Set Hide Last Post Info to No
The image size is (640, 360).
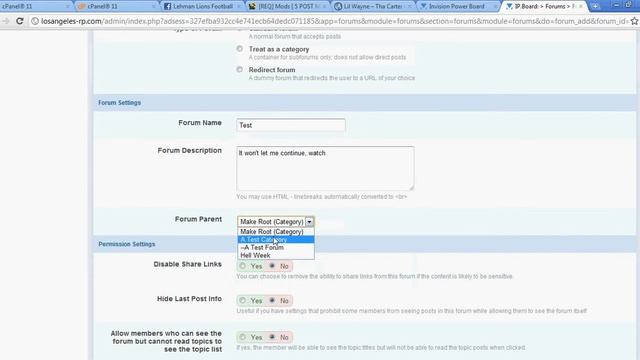(x=272, y=300)
